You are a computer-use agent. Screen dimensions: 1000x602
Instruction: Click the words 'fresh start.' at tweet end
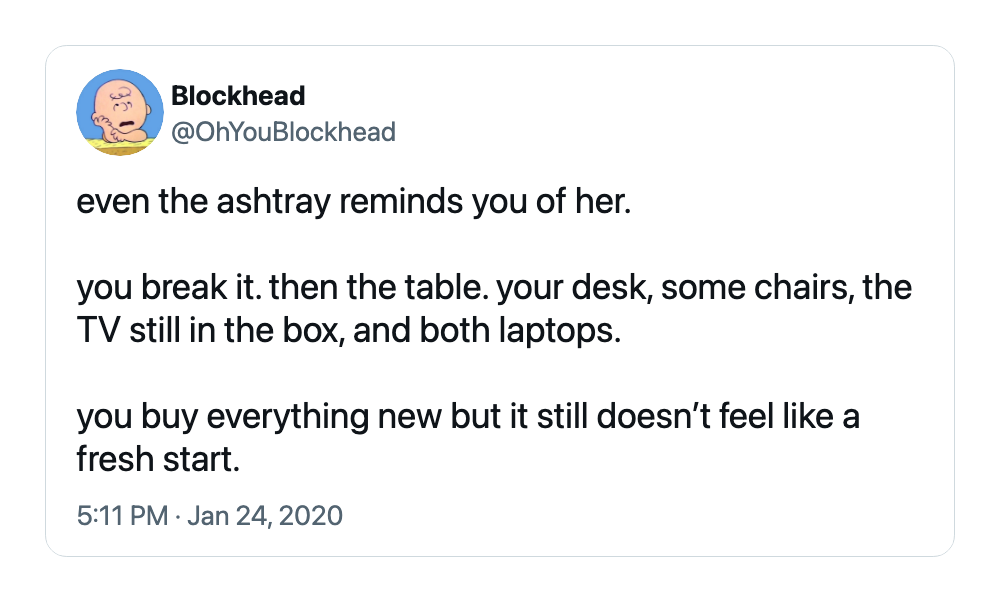coord(158,459)
